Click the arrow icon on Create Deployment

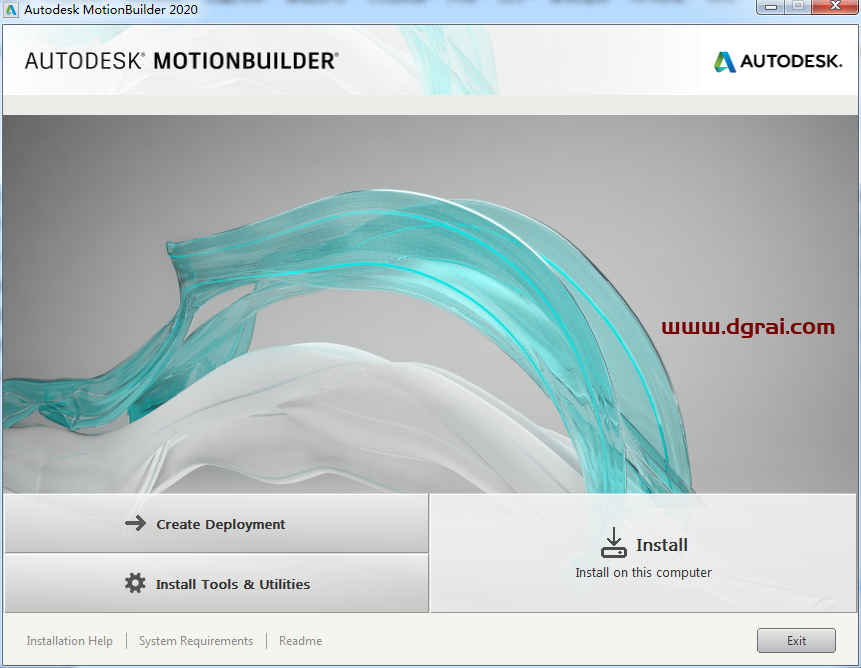(136, 523)
